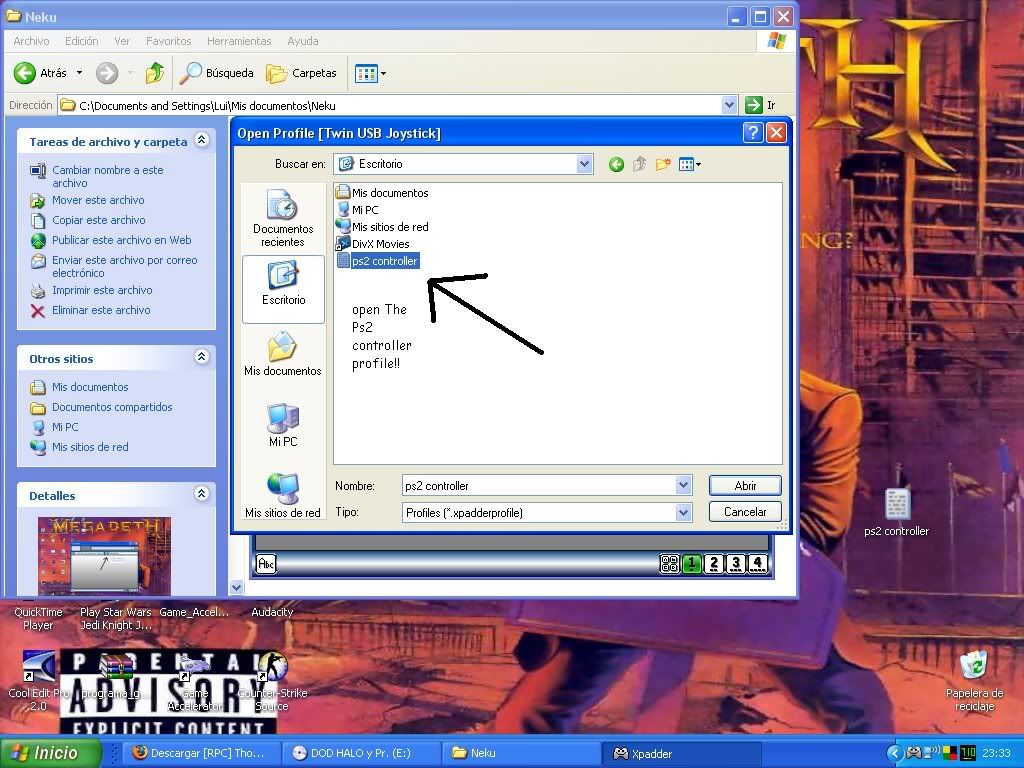
Task: Click the up folder icon in Explorer toolbar
Action: (x=155, y=73)
